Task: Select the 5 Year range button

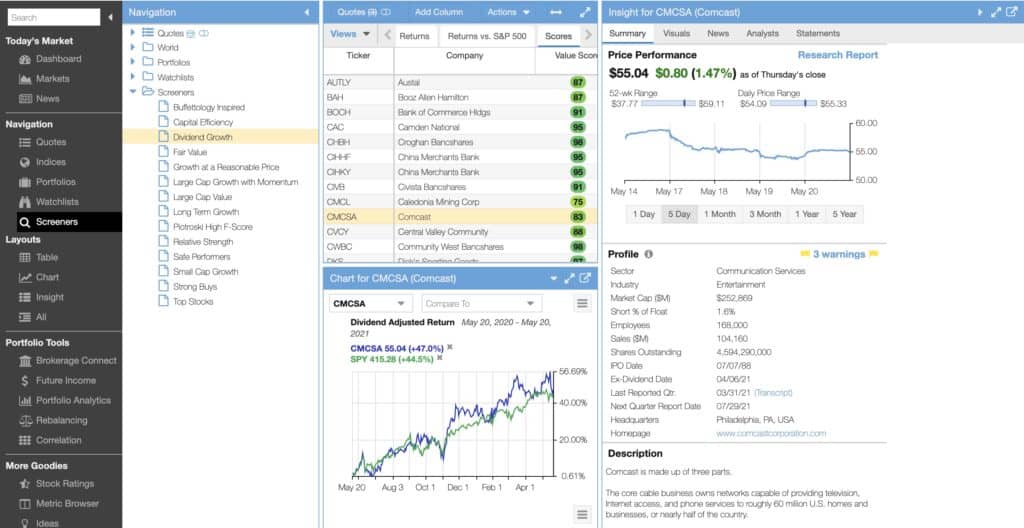Action: pos(844,214)
